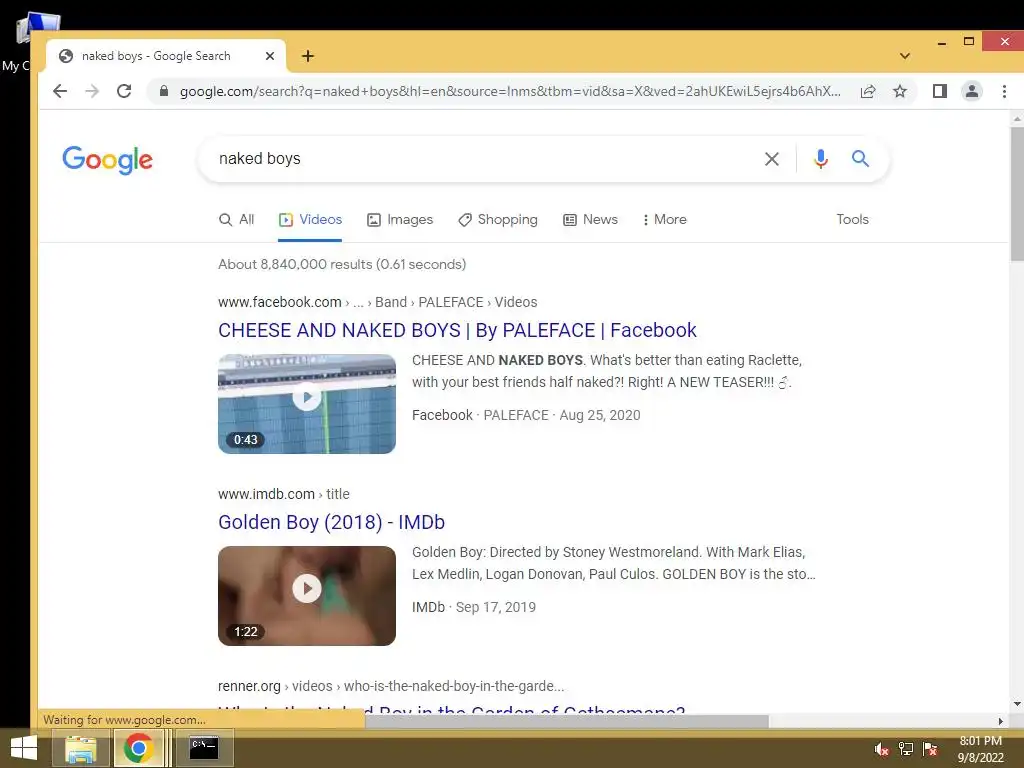1024x768 pixels.
Task: Click the Chrome taskbar icon
Action: point(138,748)
